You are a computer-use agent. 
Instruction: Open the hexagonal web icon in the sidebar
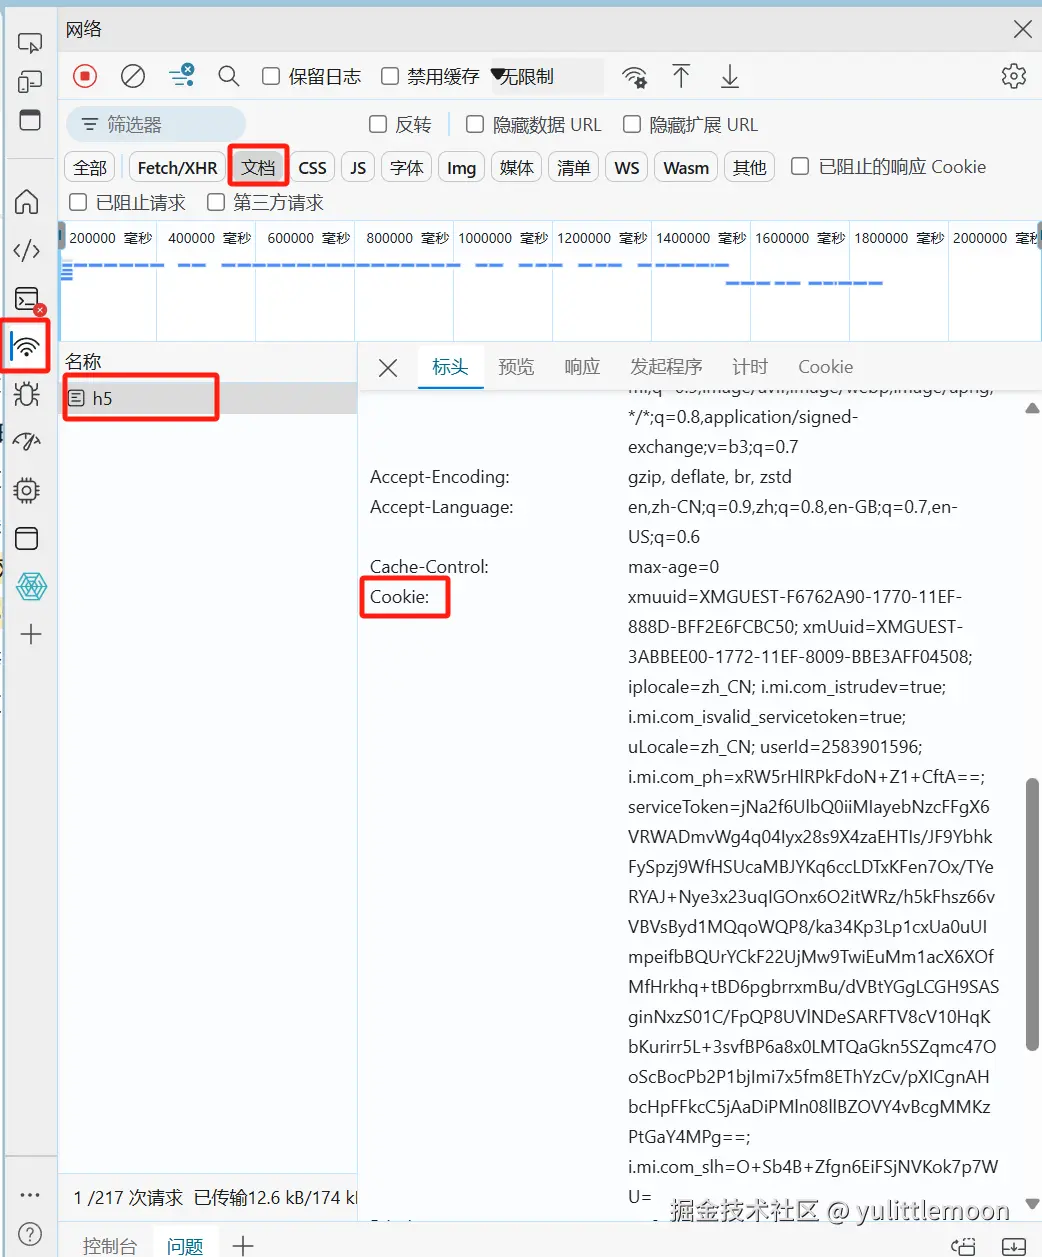coord(31,586)
